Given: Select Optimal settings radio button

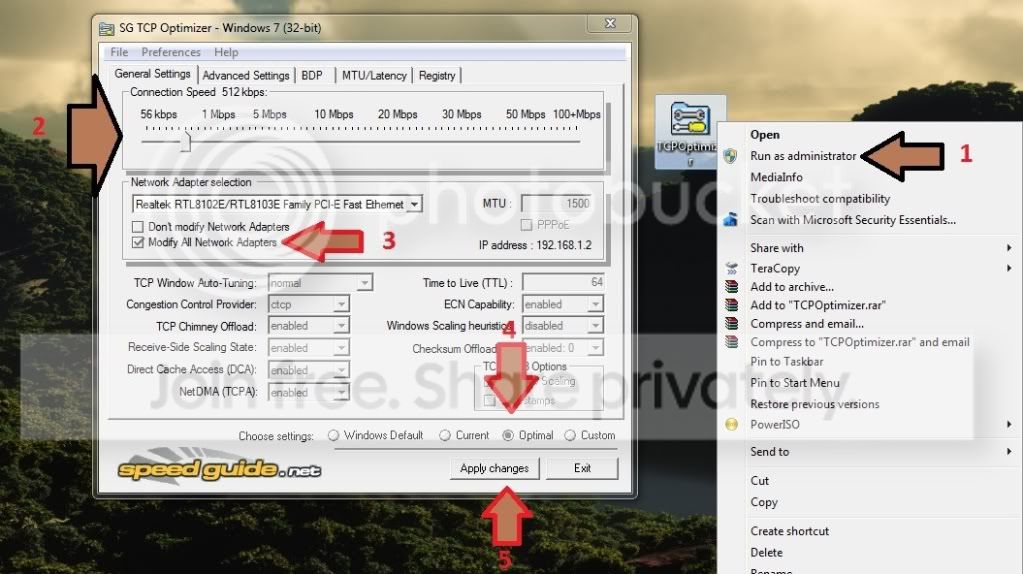Looking at the screenshot, I should tap(508, 436).
